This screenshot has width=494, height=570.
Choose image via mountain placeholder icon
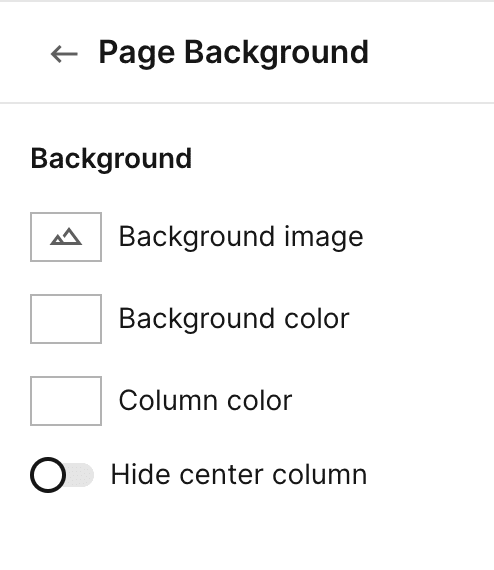click(x=66, y=237)
